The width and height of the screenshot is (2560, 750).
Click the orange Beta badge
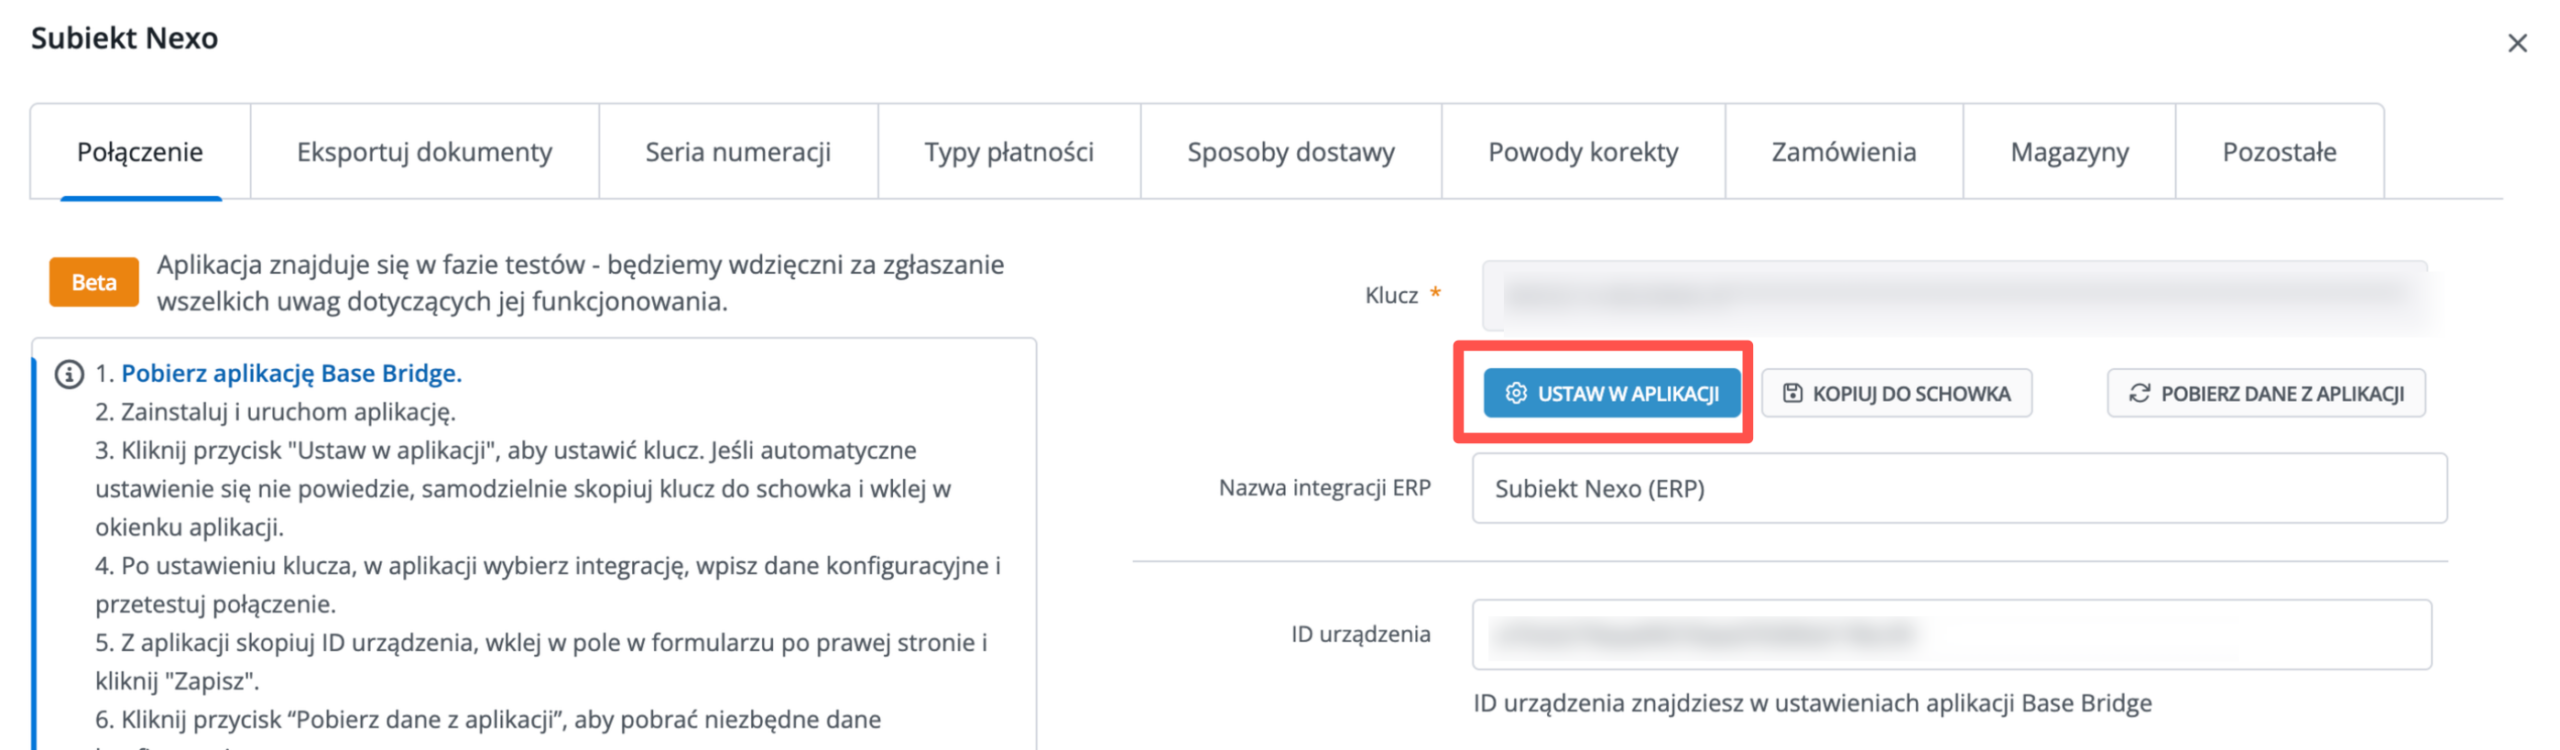coord(94,282)
